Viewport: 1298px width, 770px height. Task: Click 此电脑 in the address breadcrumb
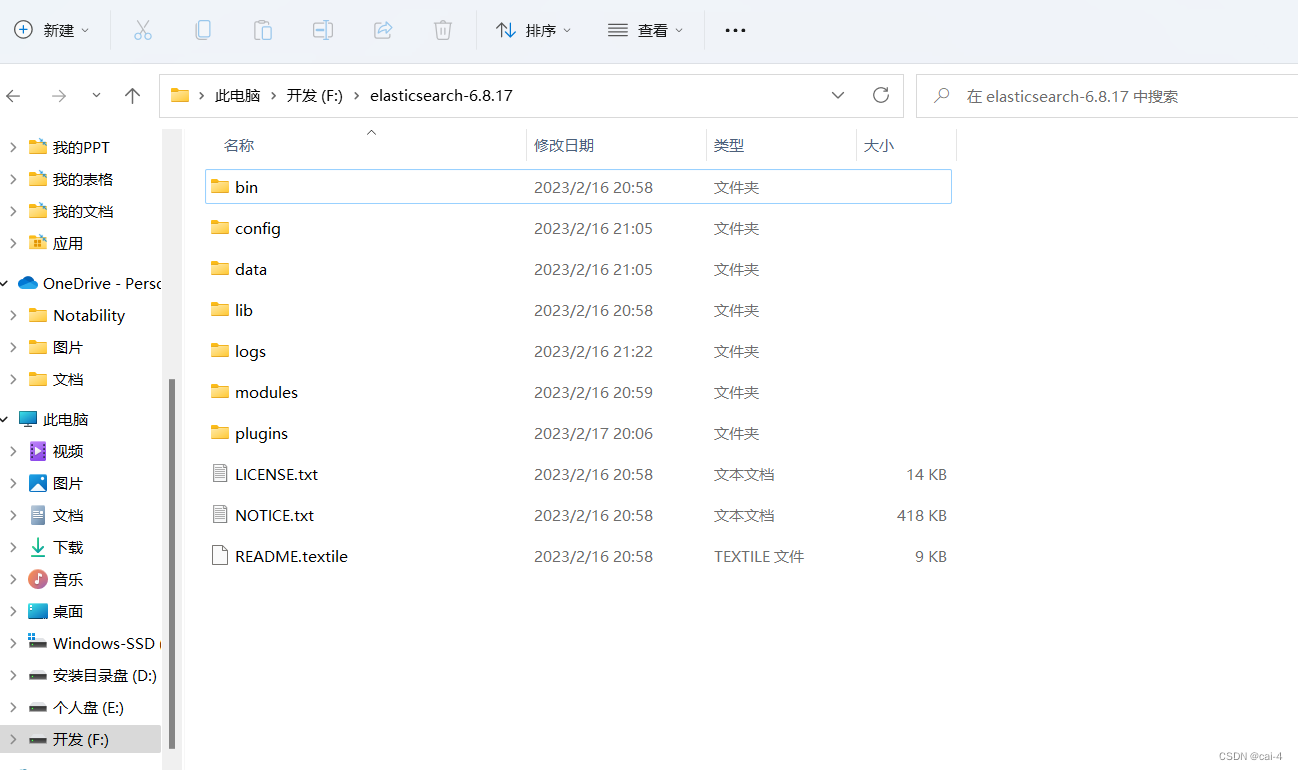tap(237, 96)
